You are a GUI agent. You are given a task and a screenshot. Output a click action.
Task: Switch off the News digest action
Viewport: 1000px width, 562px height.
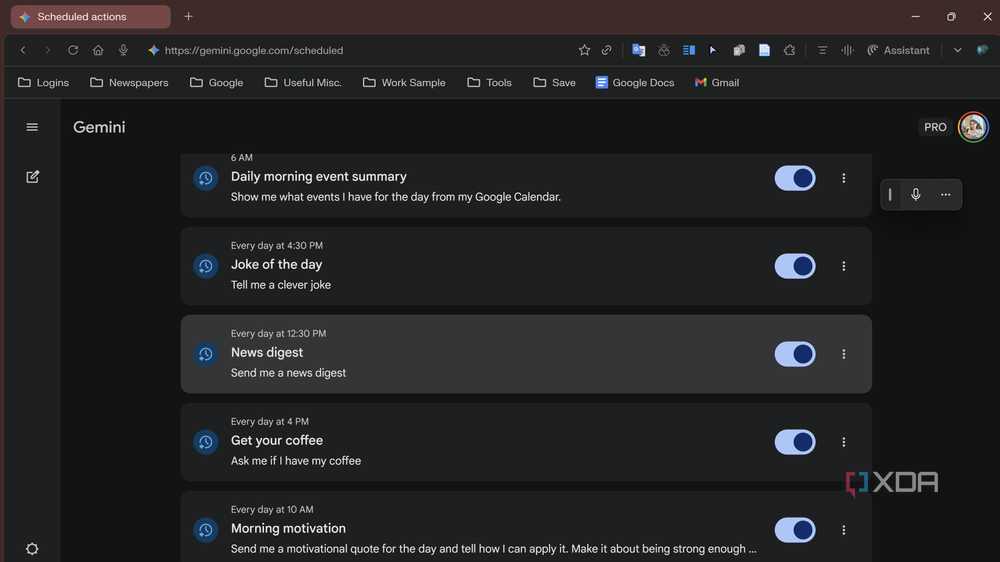pyautogui.click(x=795, y=354)
